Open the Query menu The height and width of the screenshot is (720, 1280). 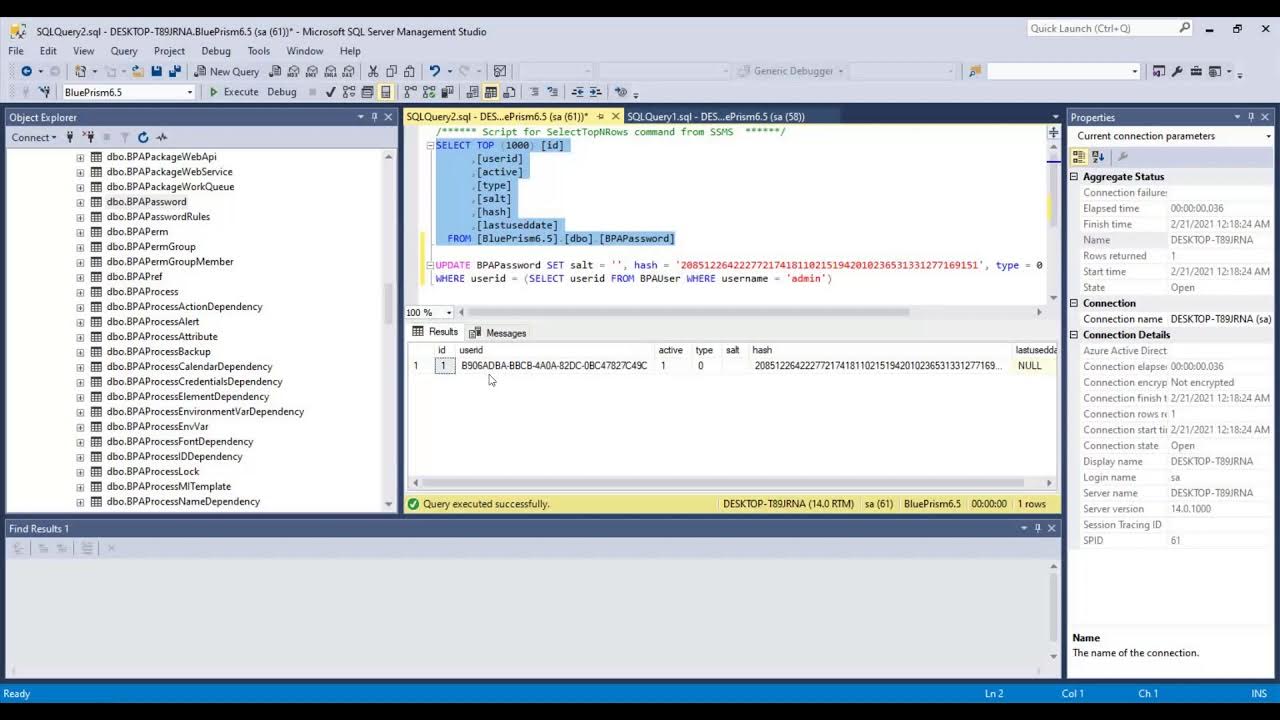point(124,51)
